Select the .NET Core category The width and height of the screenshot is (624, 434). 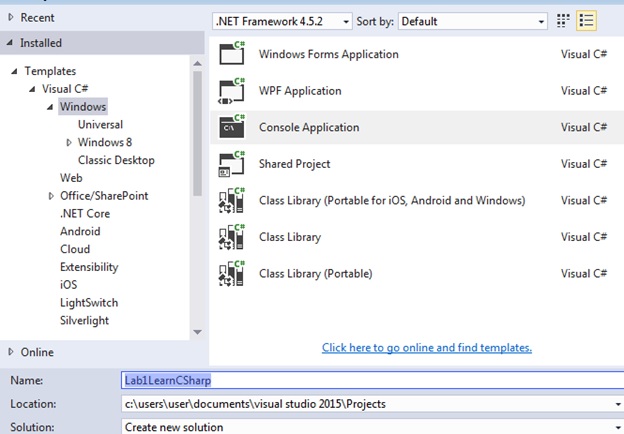coord(85,214)
